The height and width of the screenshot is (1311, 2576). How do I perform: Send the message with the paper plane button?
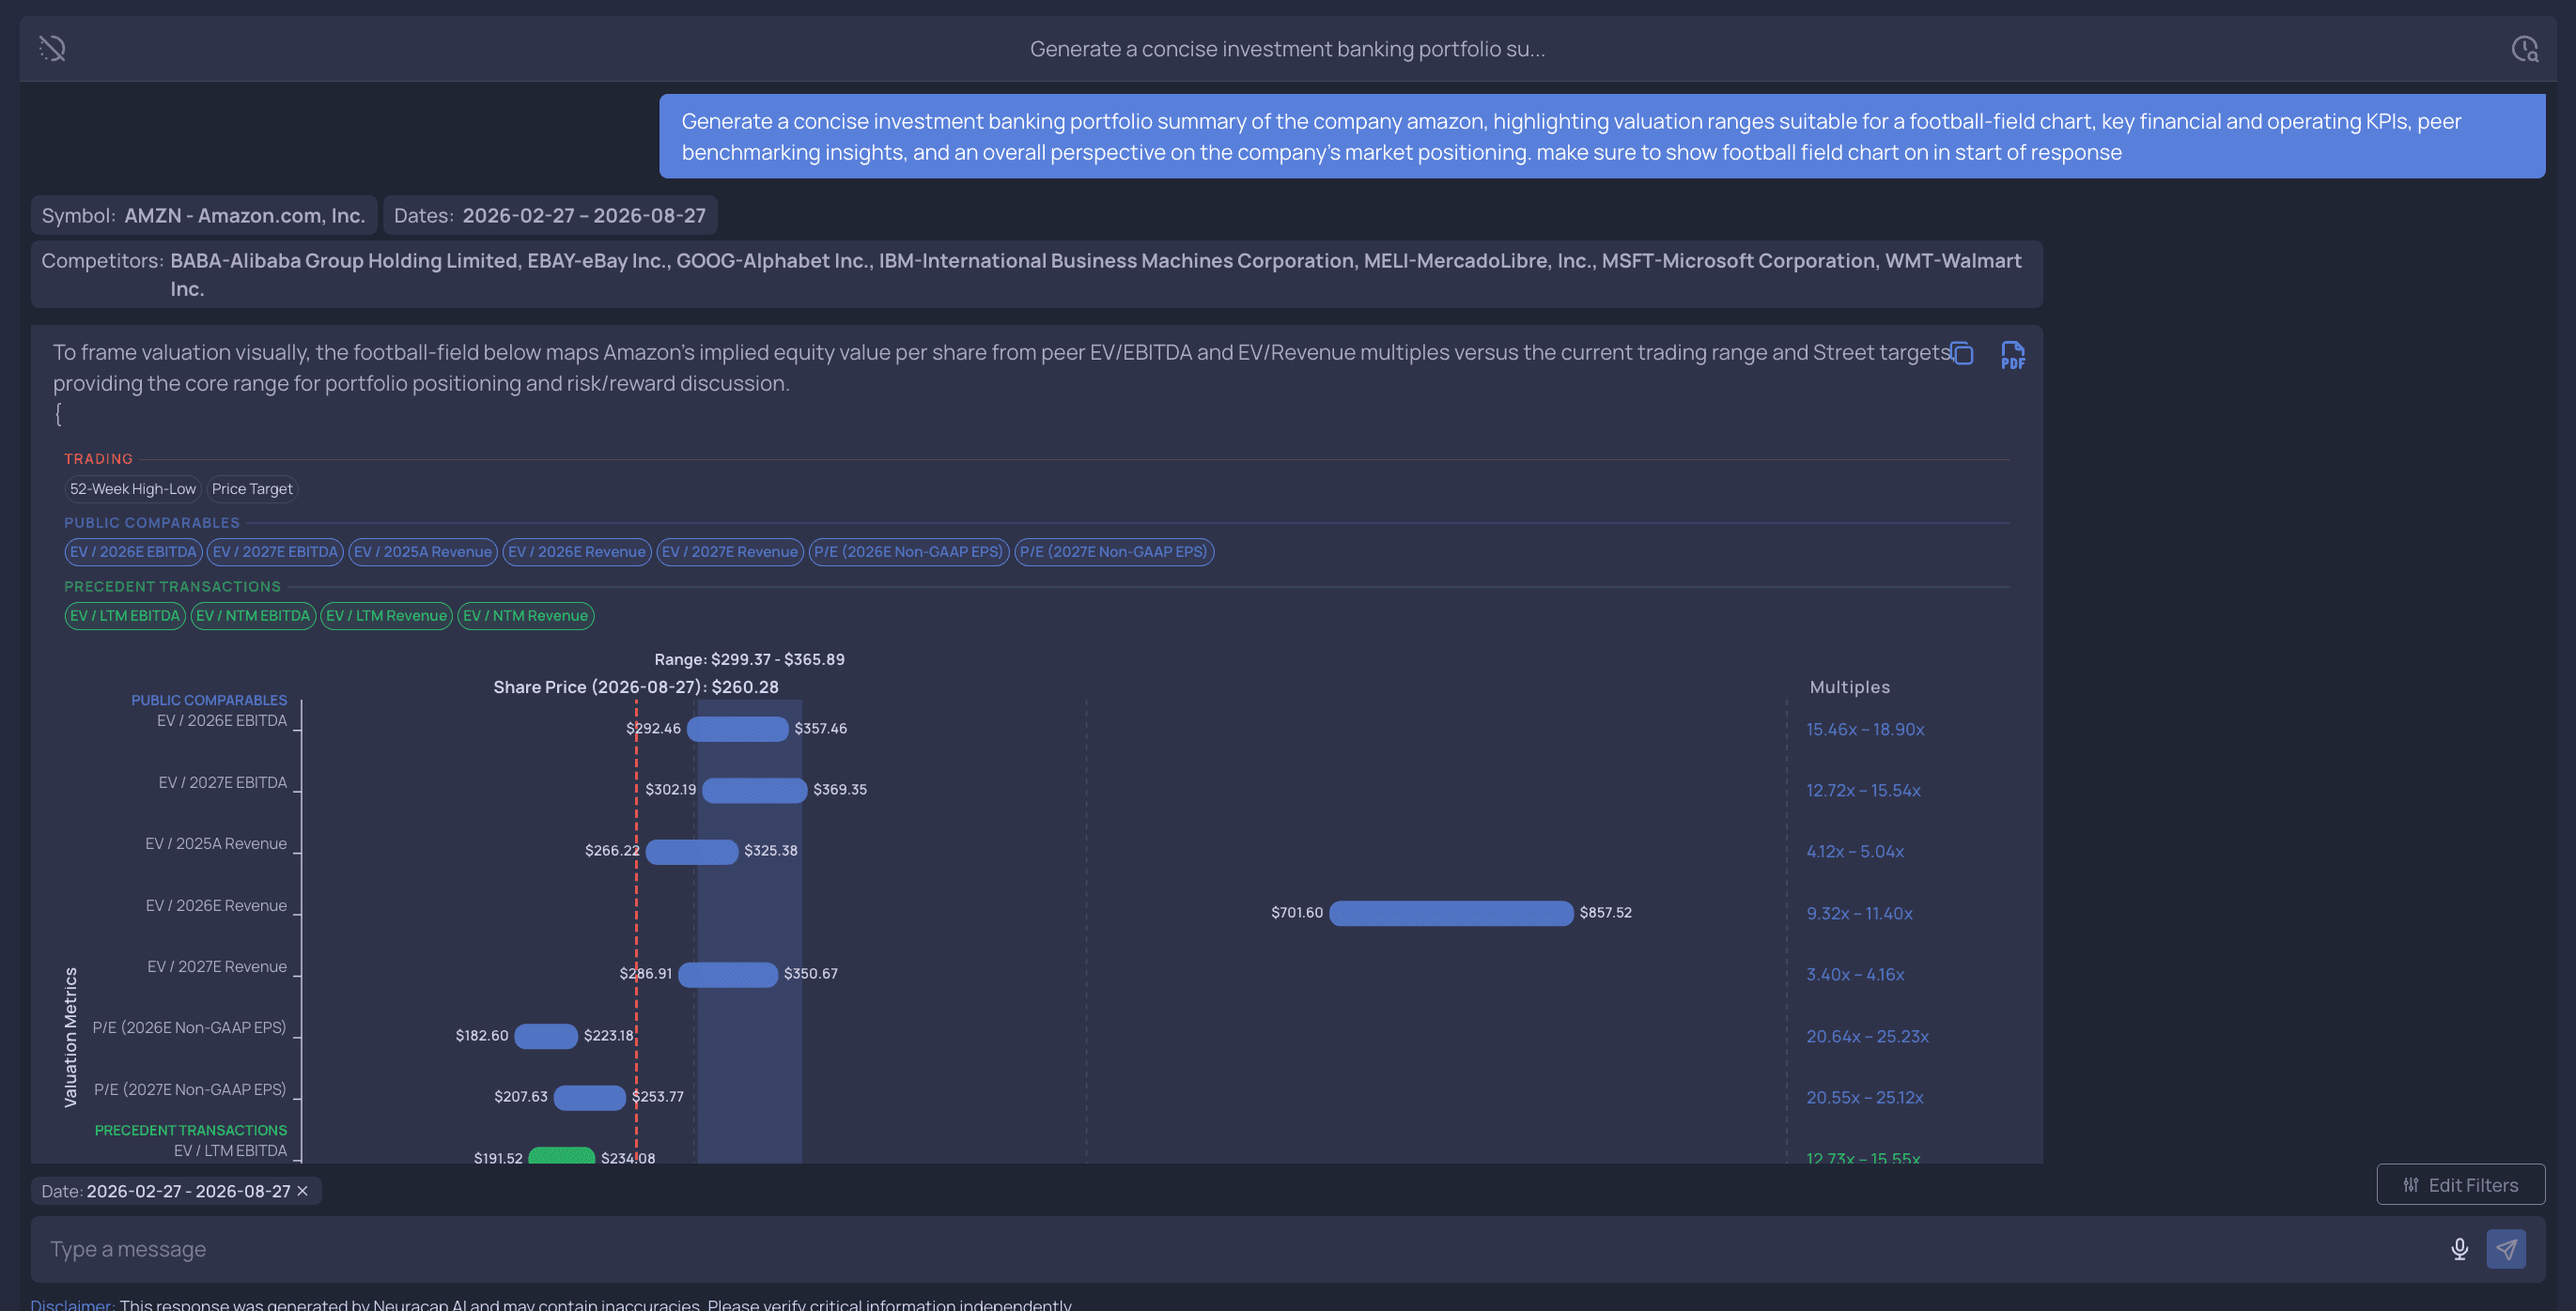[2506, 1249]
